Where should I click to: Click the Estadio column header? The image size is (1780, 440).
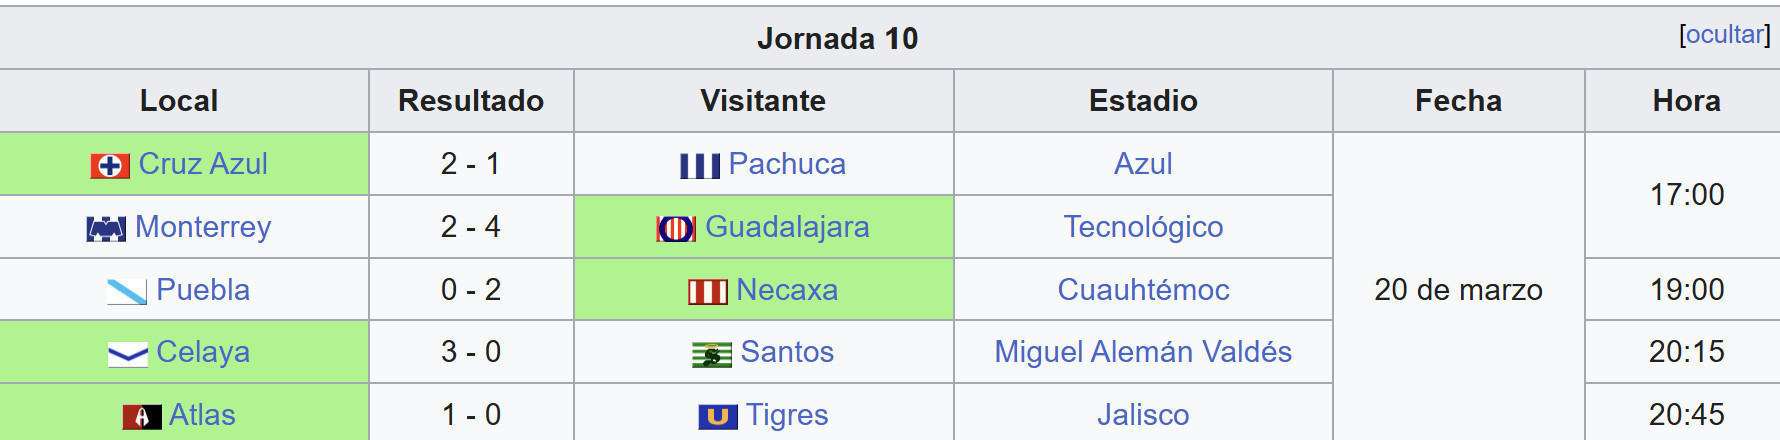point(1143,101)
